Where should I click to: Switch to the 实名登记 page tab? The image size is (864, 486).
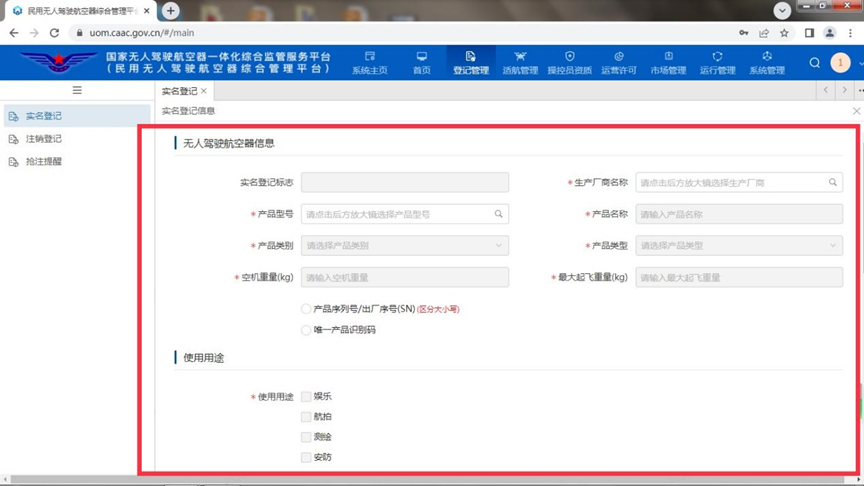pos(180,91)
